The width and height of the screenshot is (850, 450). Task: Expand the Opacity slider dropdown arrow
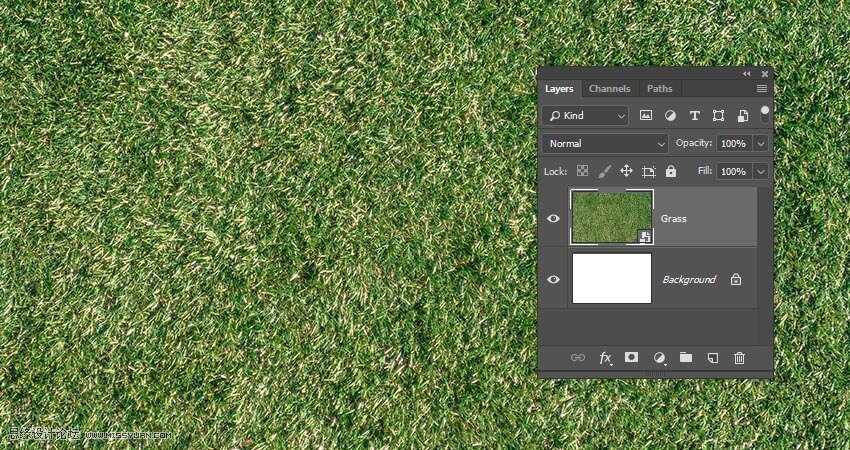tap(761, 144)
